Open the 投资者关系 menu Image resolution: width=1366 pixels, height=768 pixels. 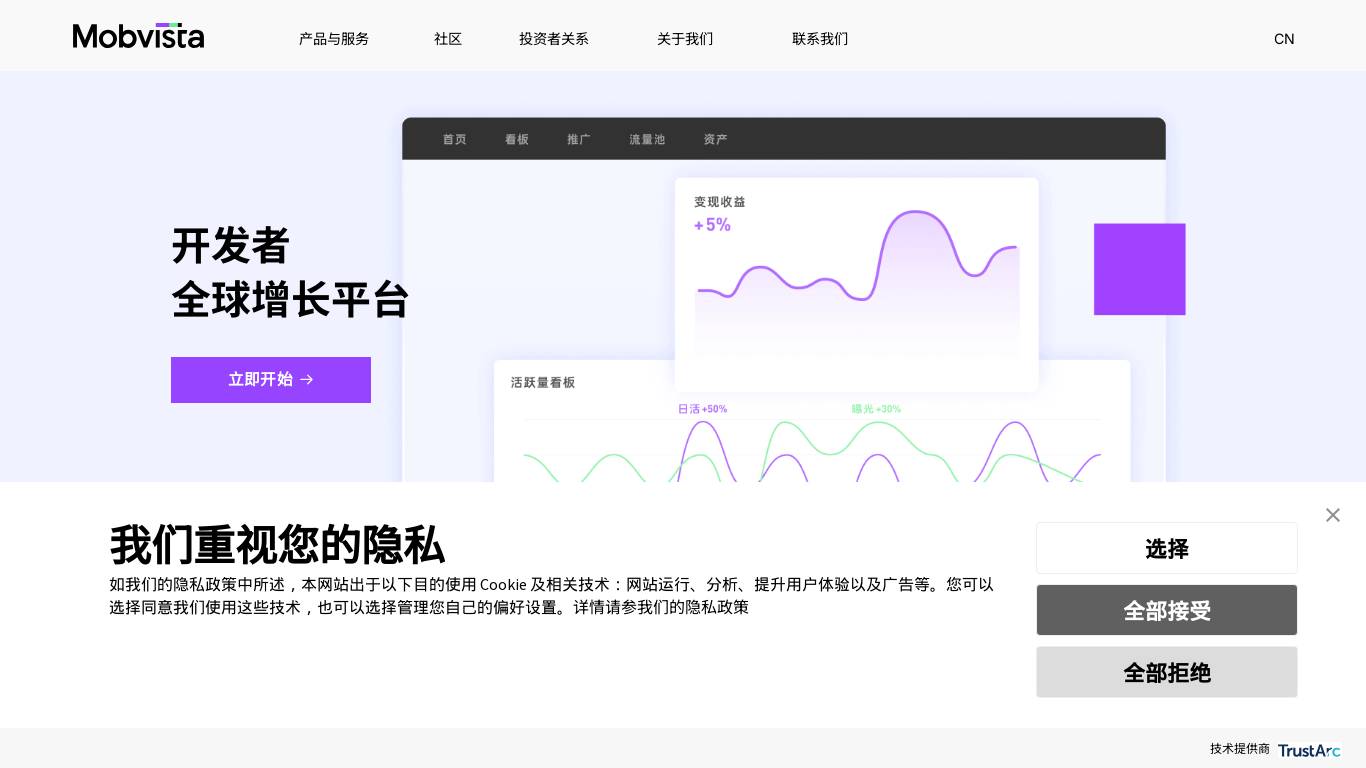pos(554,39)
